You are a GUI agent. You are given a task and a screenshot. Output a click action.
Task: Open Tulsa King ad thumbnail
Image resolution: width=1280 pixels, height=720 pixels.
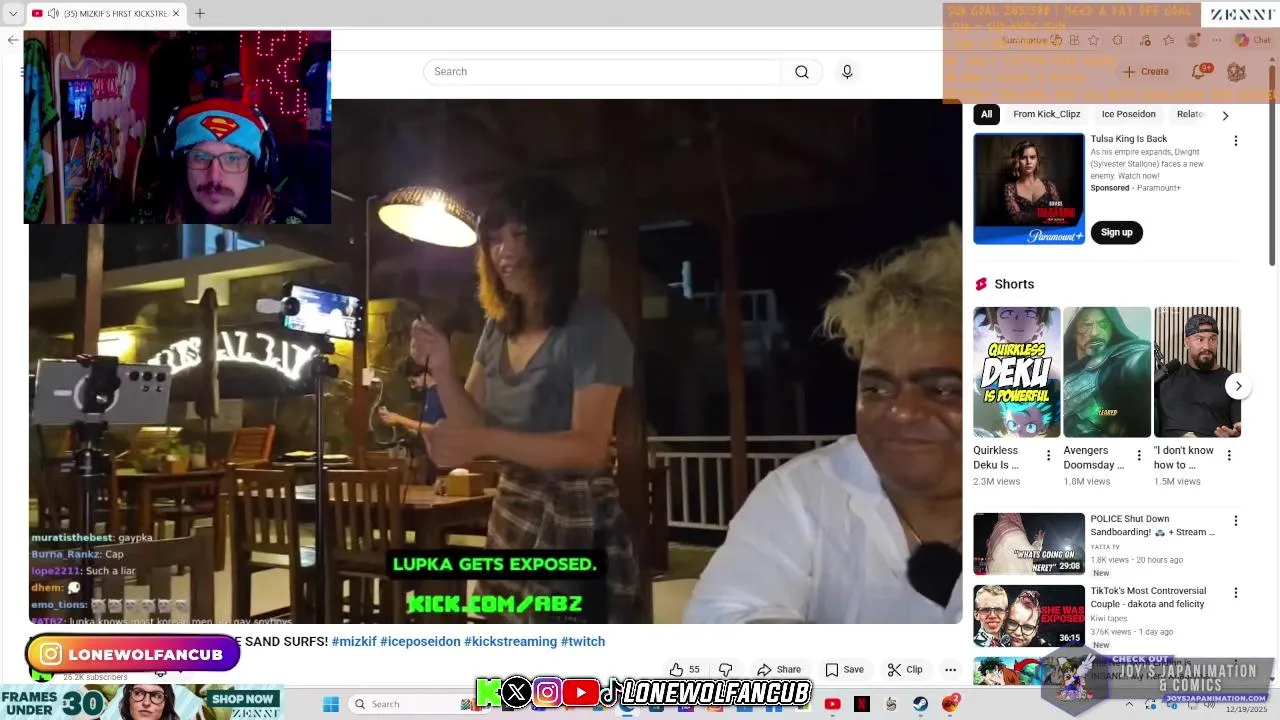tap(1028, 188)
